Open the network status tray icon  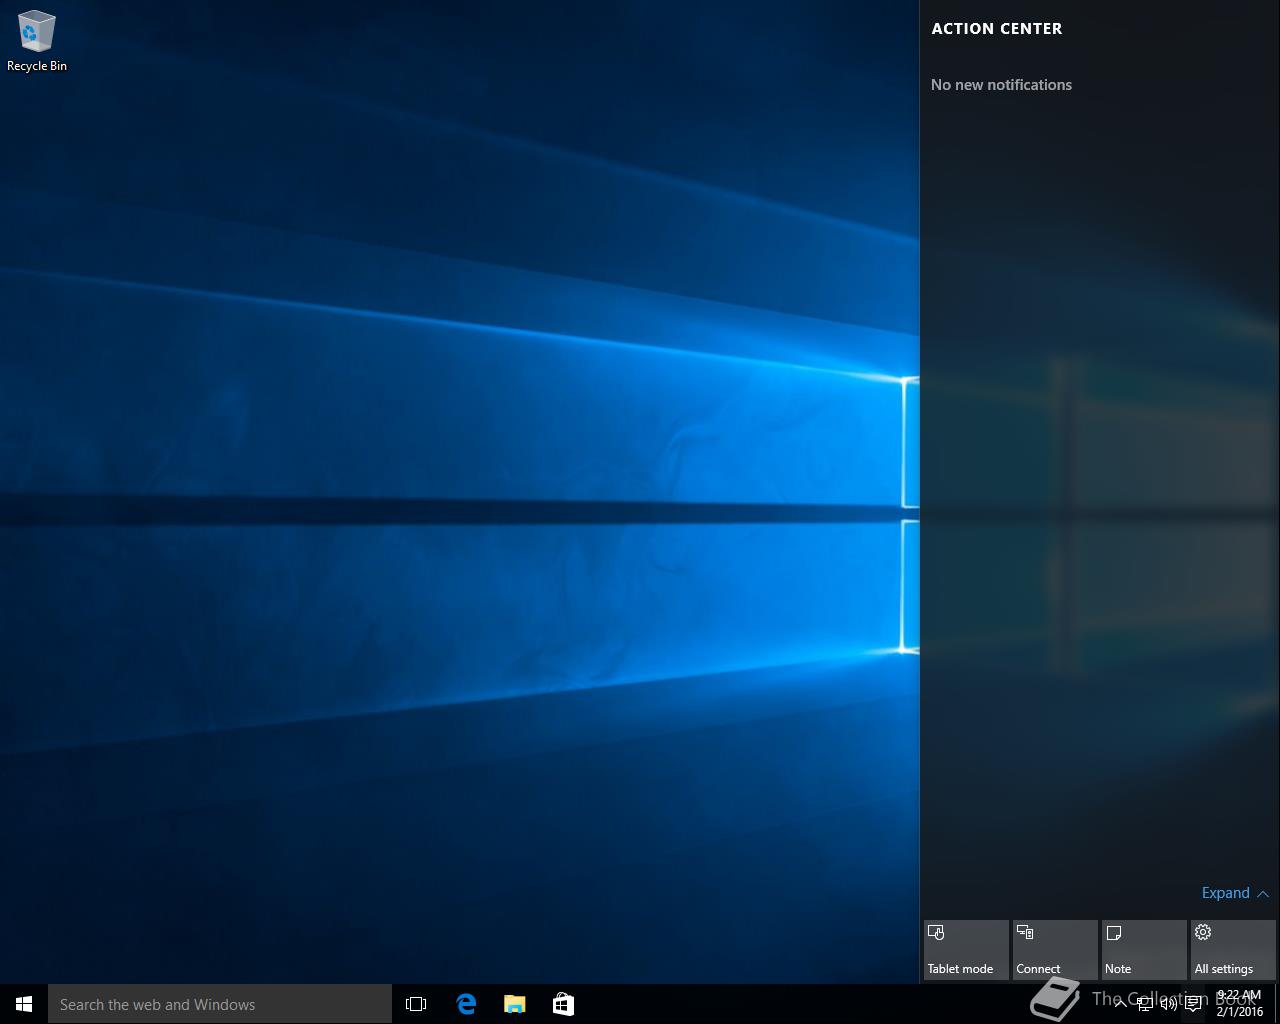[x=1145, y=1004]
